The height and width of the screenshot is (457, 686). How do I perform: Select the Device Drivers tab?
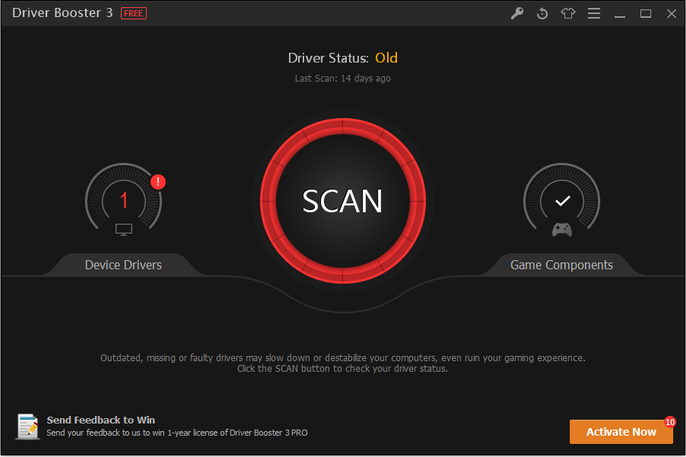coord(123,265)
